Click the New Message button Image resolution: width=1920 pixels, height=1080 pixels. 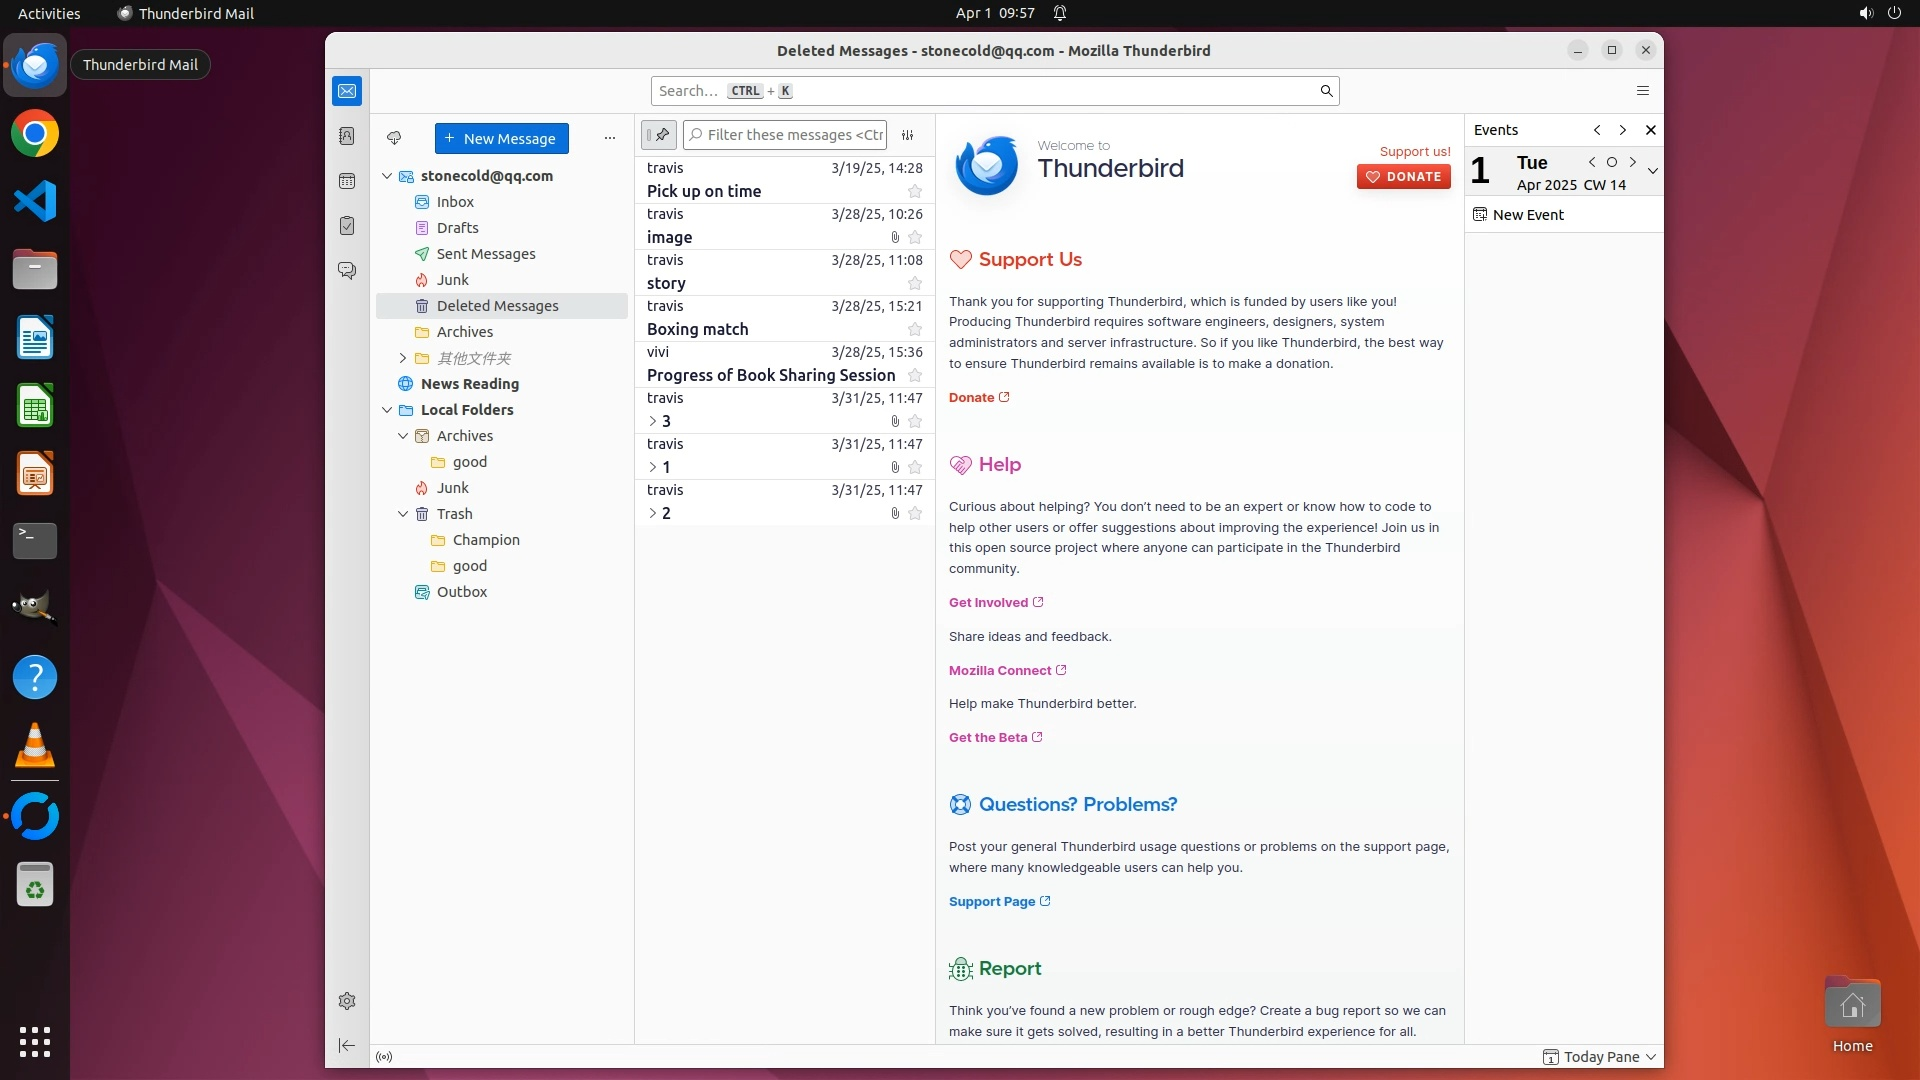click(x=501, y=138)
